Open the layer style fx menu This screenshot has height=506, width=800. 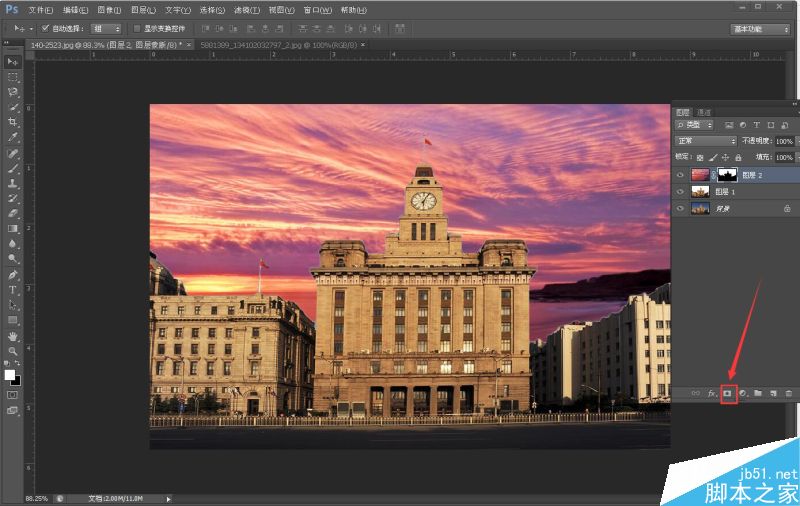coord(712,394)
